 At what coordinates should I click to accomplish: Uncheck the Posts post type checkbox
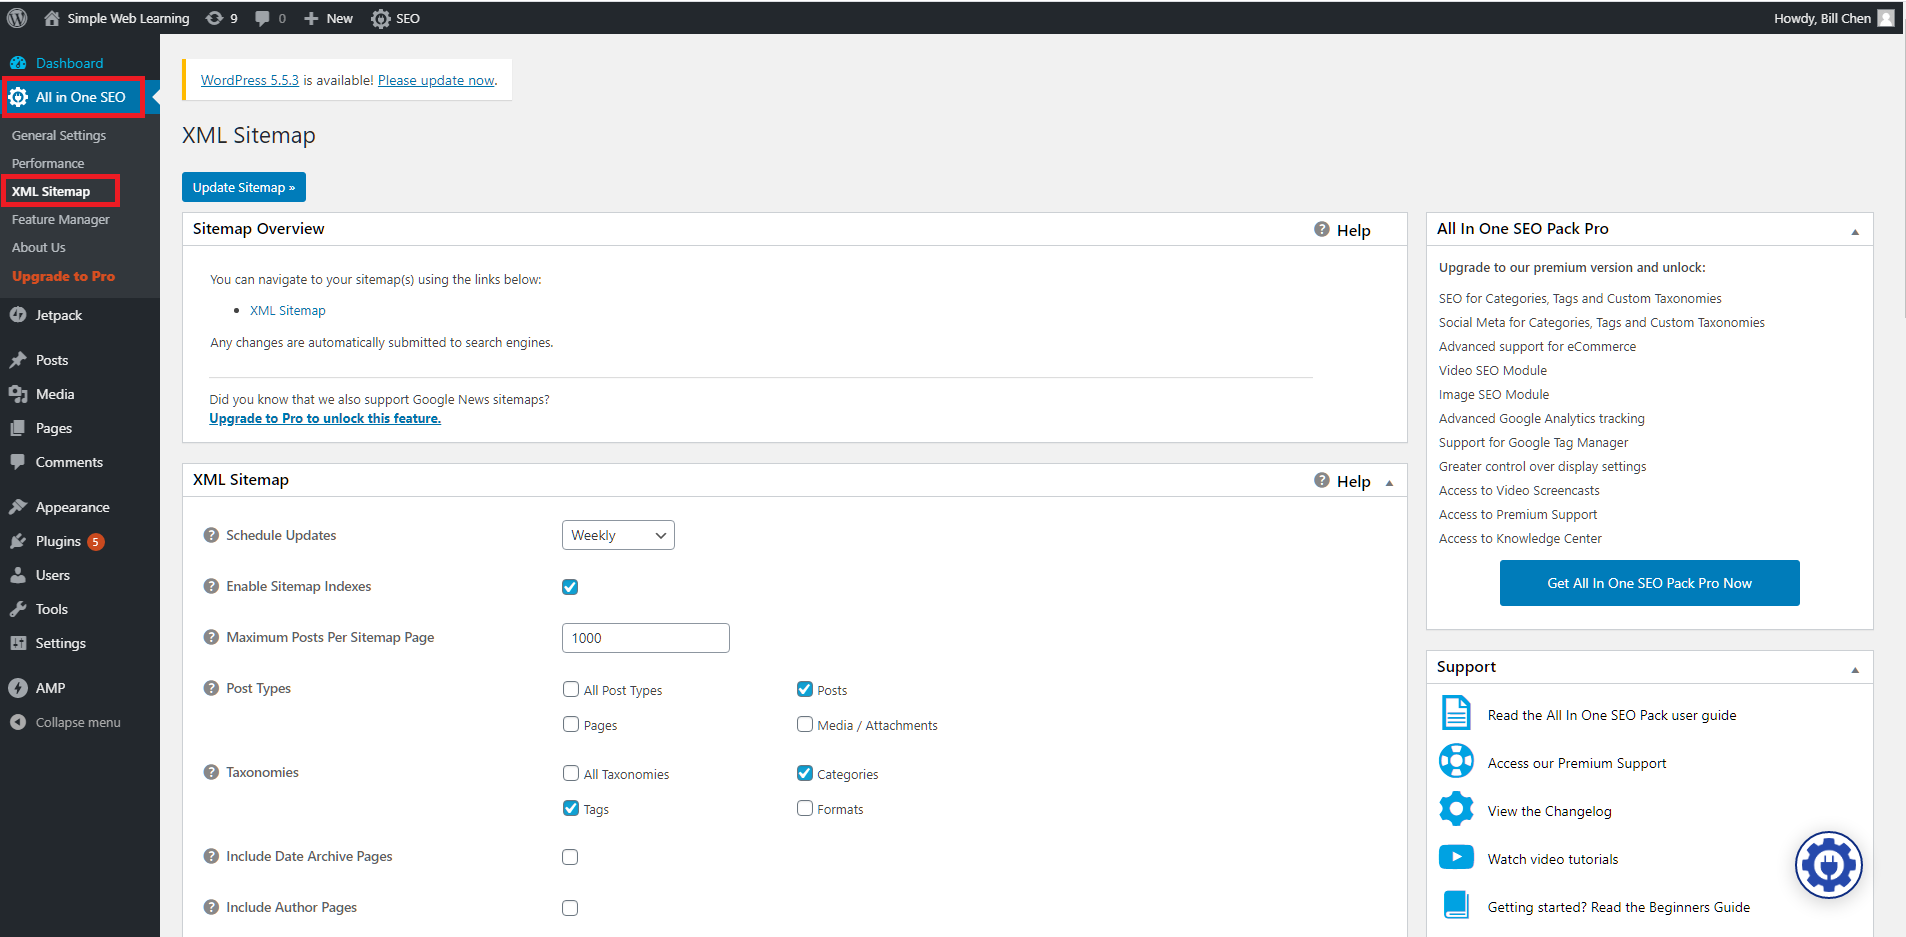(x=805, y=689)
